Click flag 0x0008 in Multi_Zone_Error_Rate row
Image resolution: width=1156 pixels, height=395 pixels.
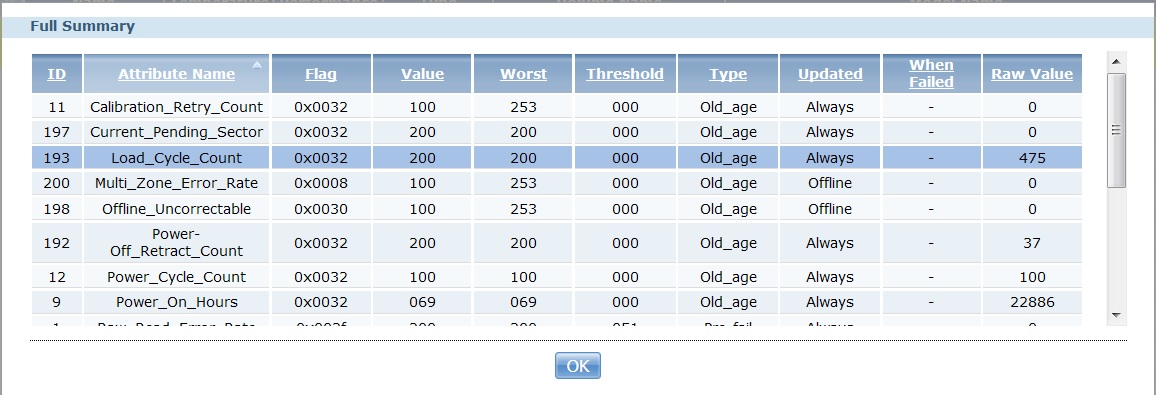click(321, 183)
